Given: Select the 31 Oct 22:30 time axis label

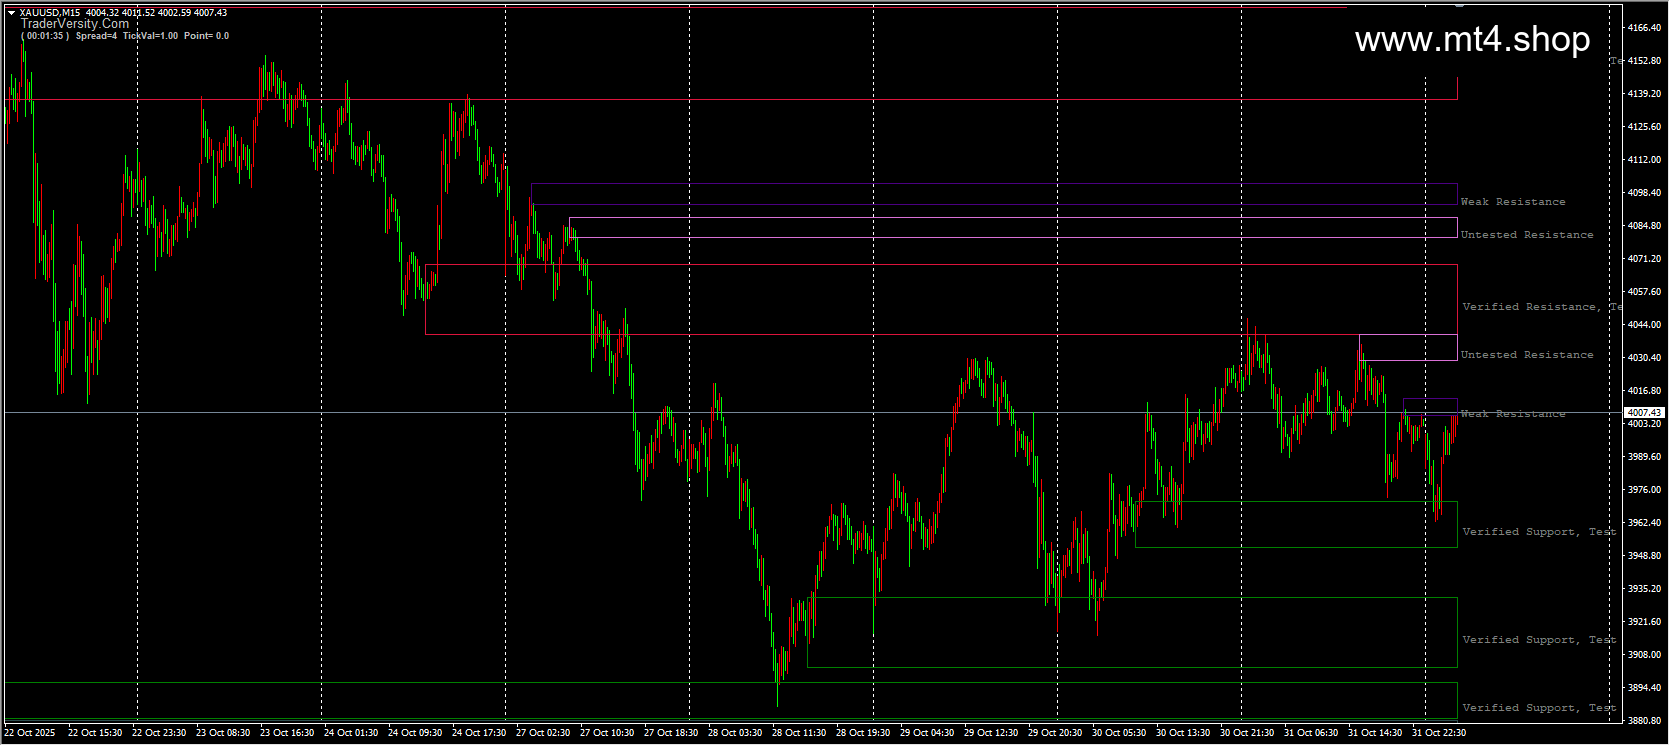Looking at the screenshot, I should (1439, 733).
